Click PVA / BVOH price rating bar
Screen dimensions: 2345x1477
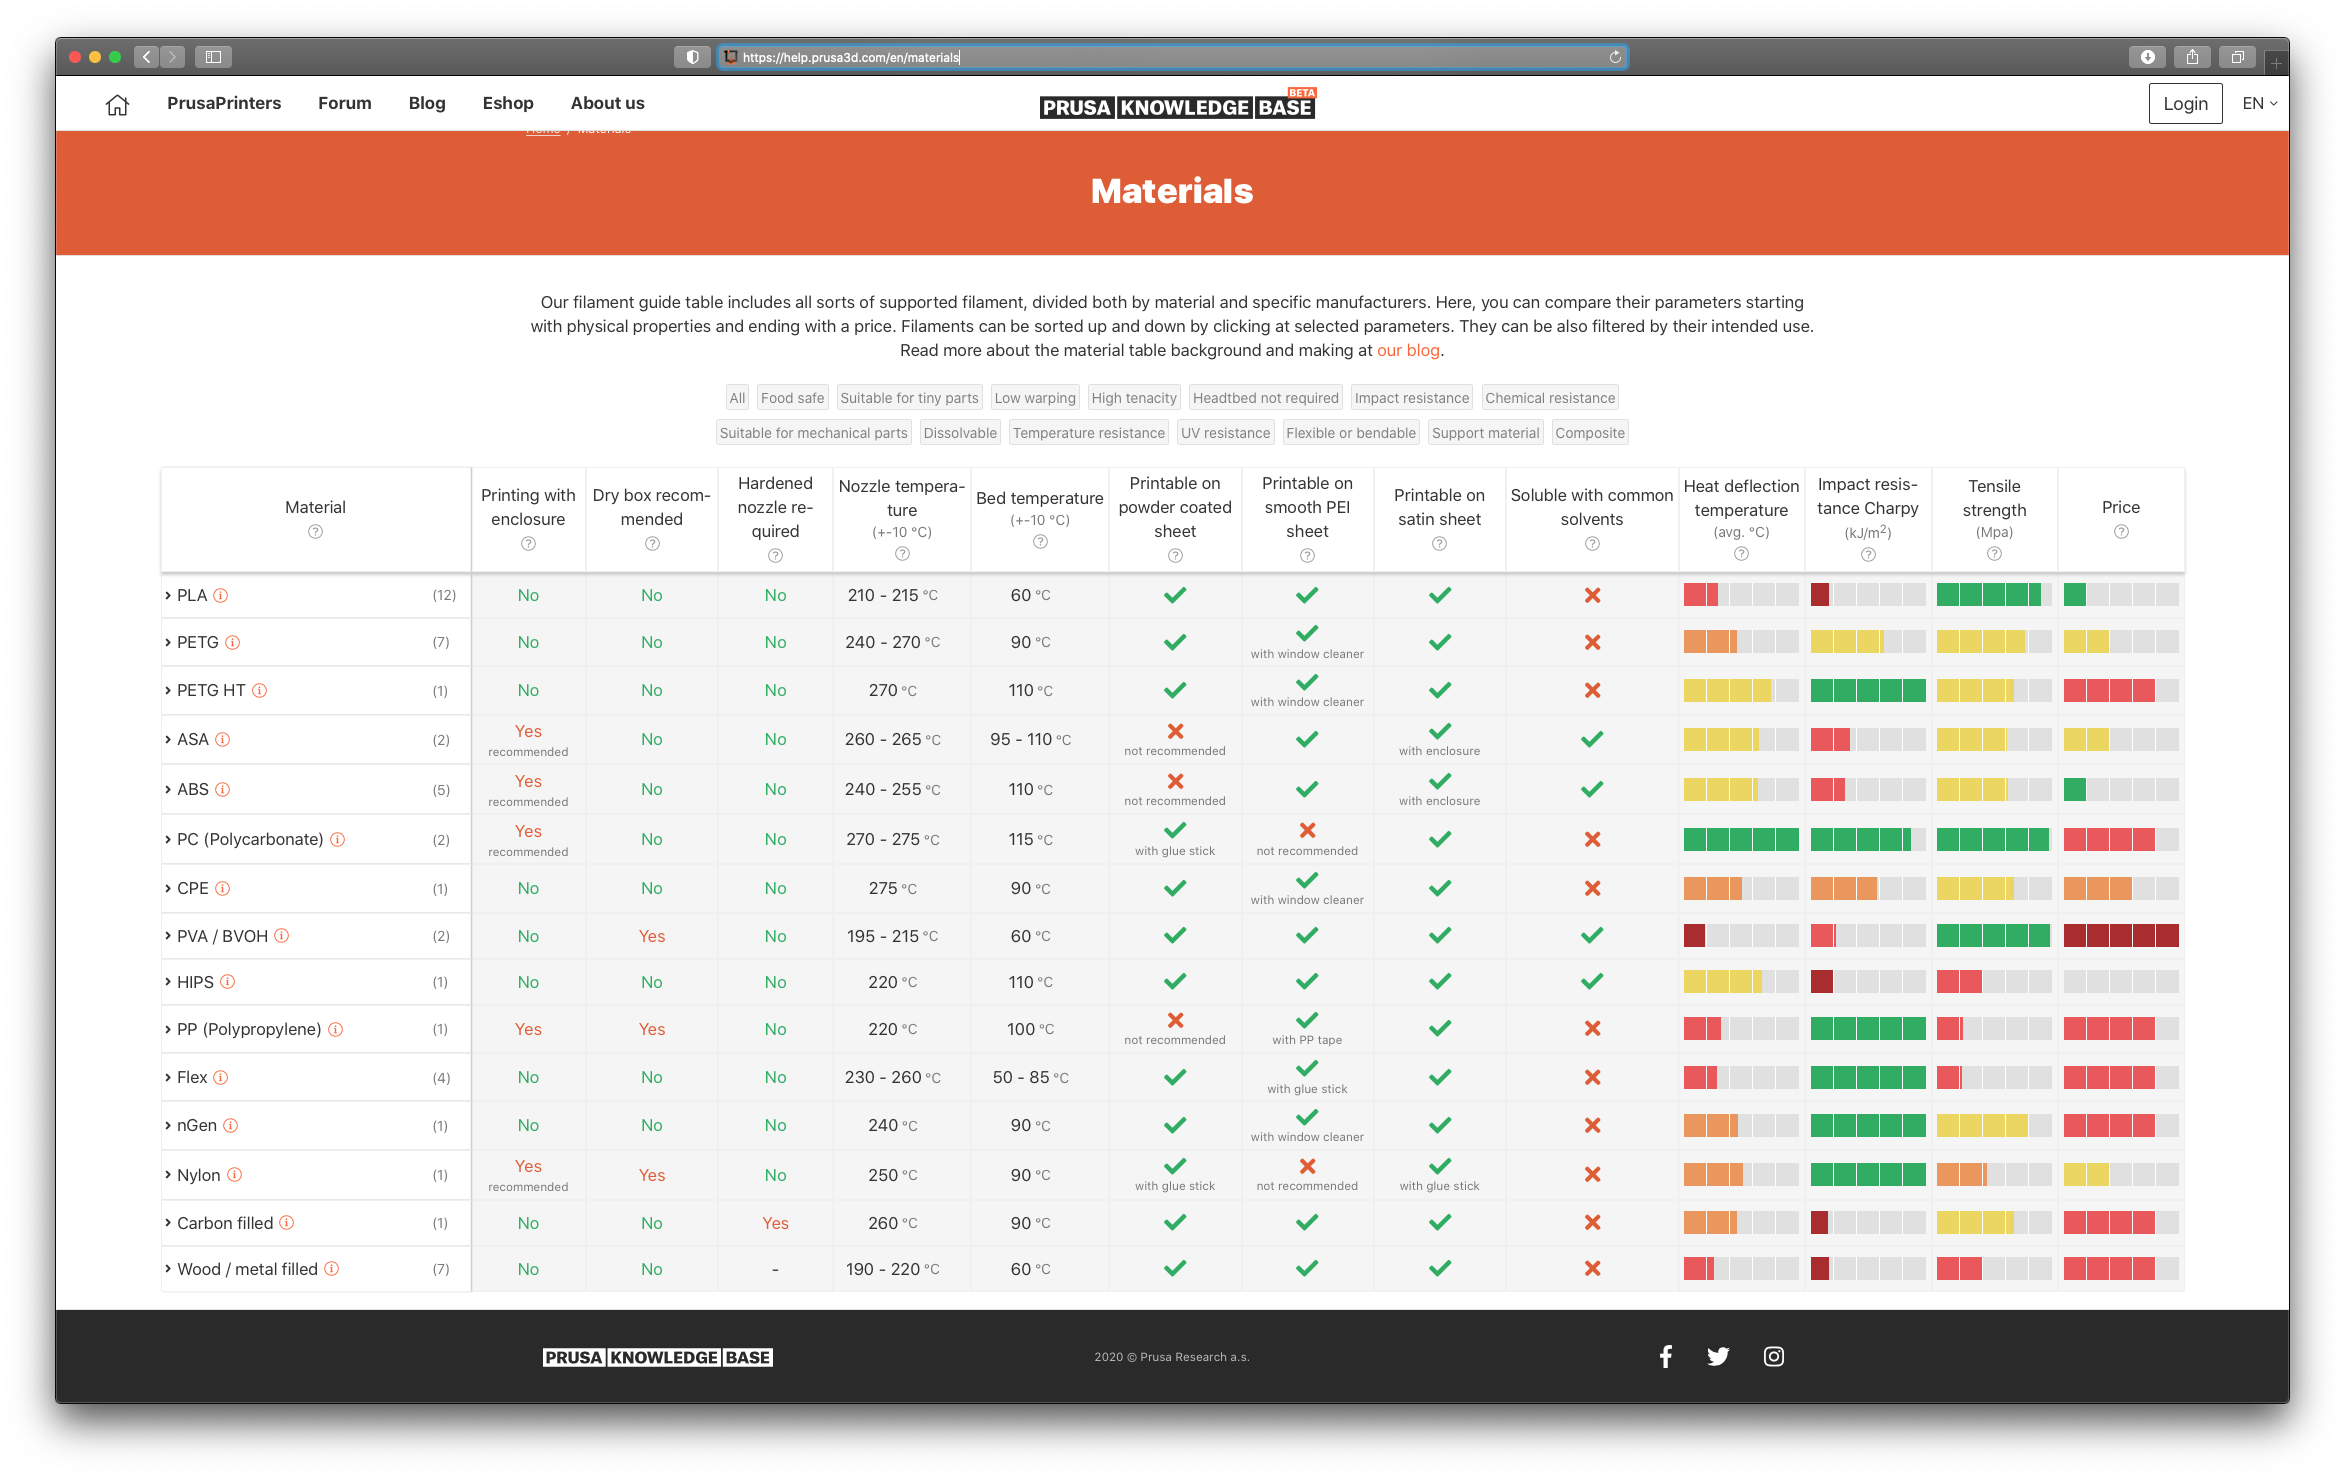[2121, 936]
